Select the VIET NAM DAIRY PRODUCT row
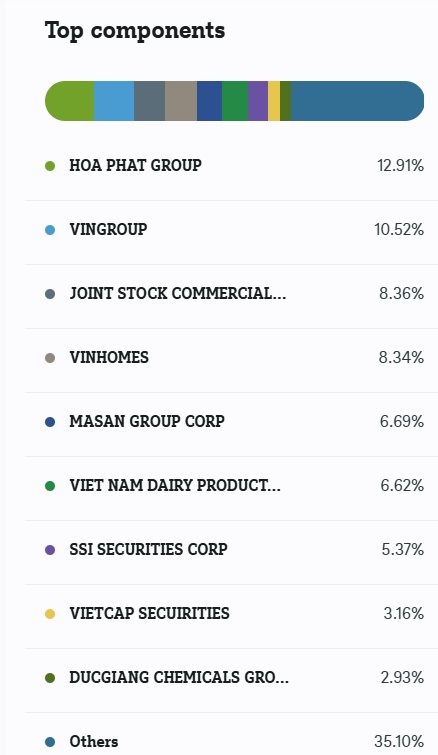438x755 pixels. (x=232, y=485)
